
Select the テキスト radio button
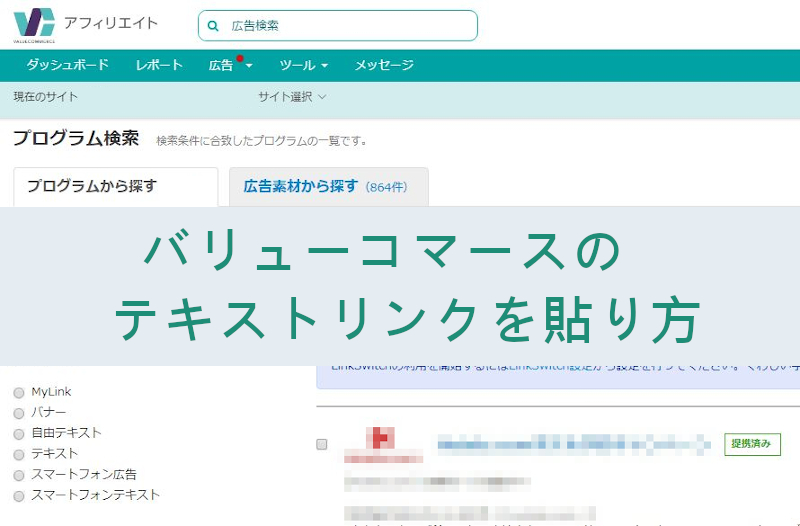pyautogui.click(x=19, y=454)
